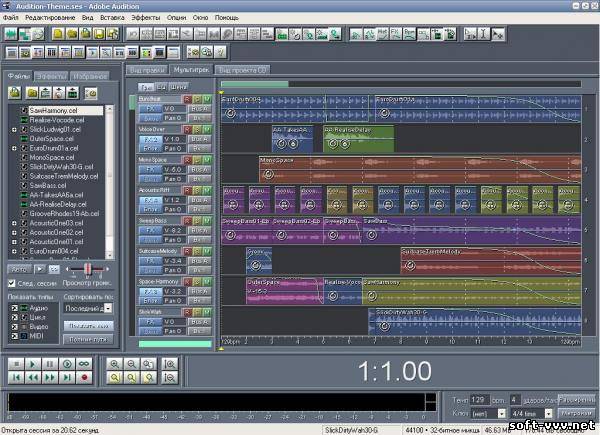
Task: Click FX button on SweepBass track
Action: pos(151,230)
